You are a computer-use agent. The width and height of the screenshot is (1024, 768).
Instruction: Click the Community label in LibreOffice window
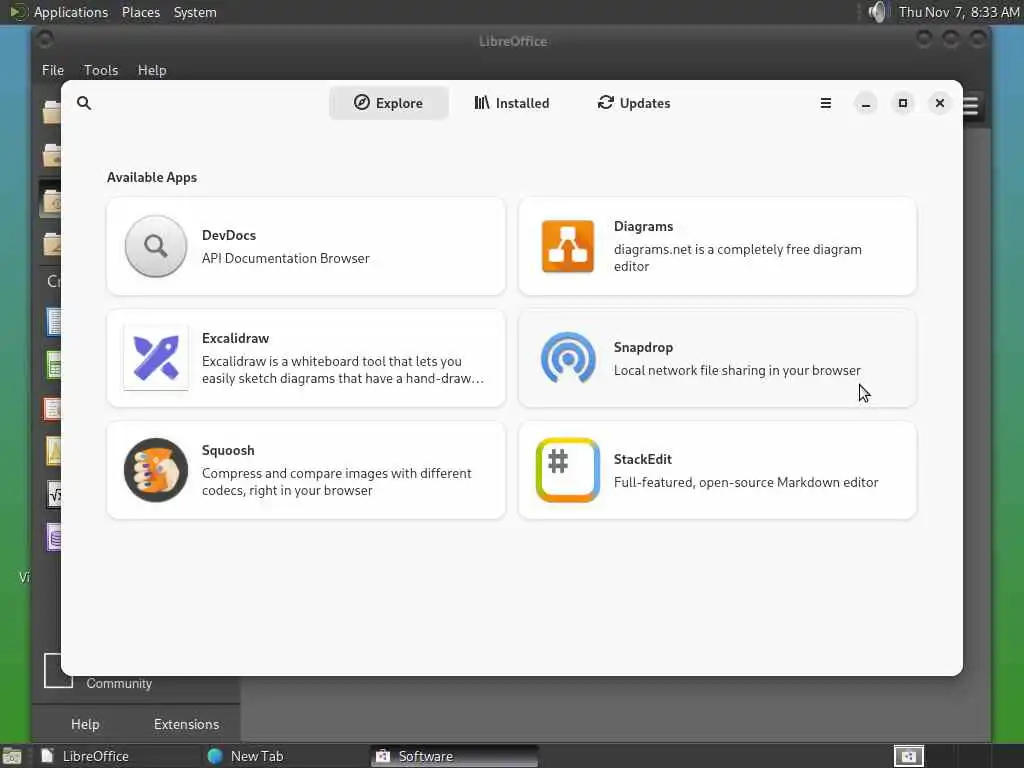119,684
